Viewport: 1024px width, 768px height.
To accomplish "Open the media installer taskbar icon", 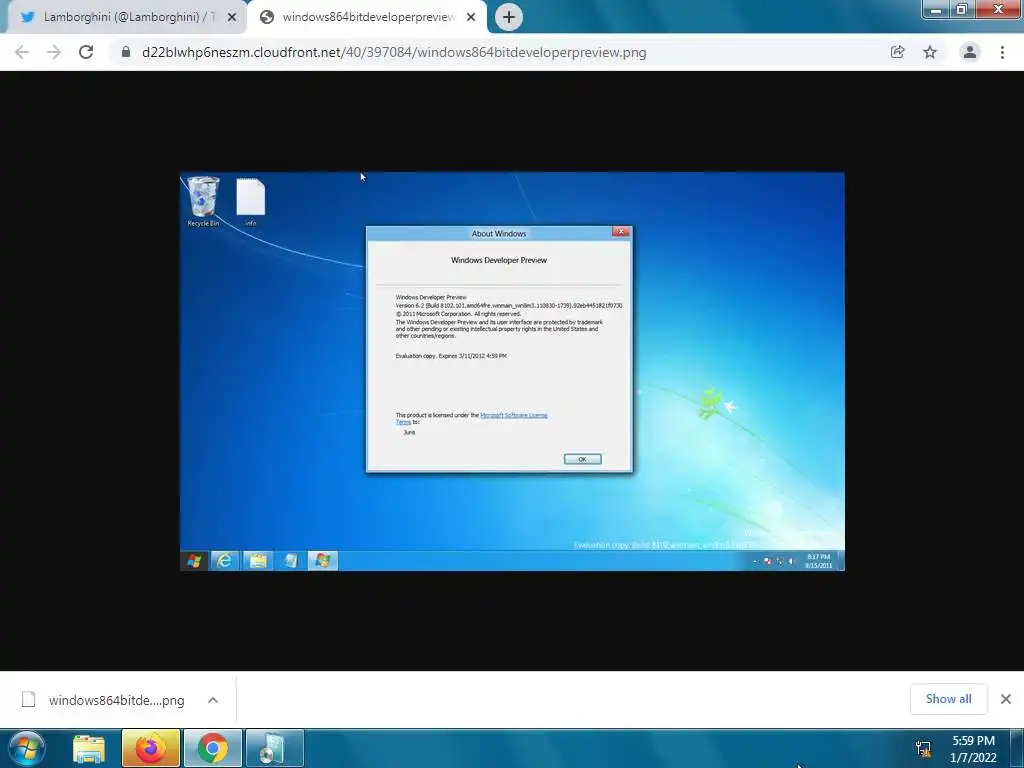I will click(274, 748).
